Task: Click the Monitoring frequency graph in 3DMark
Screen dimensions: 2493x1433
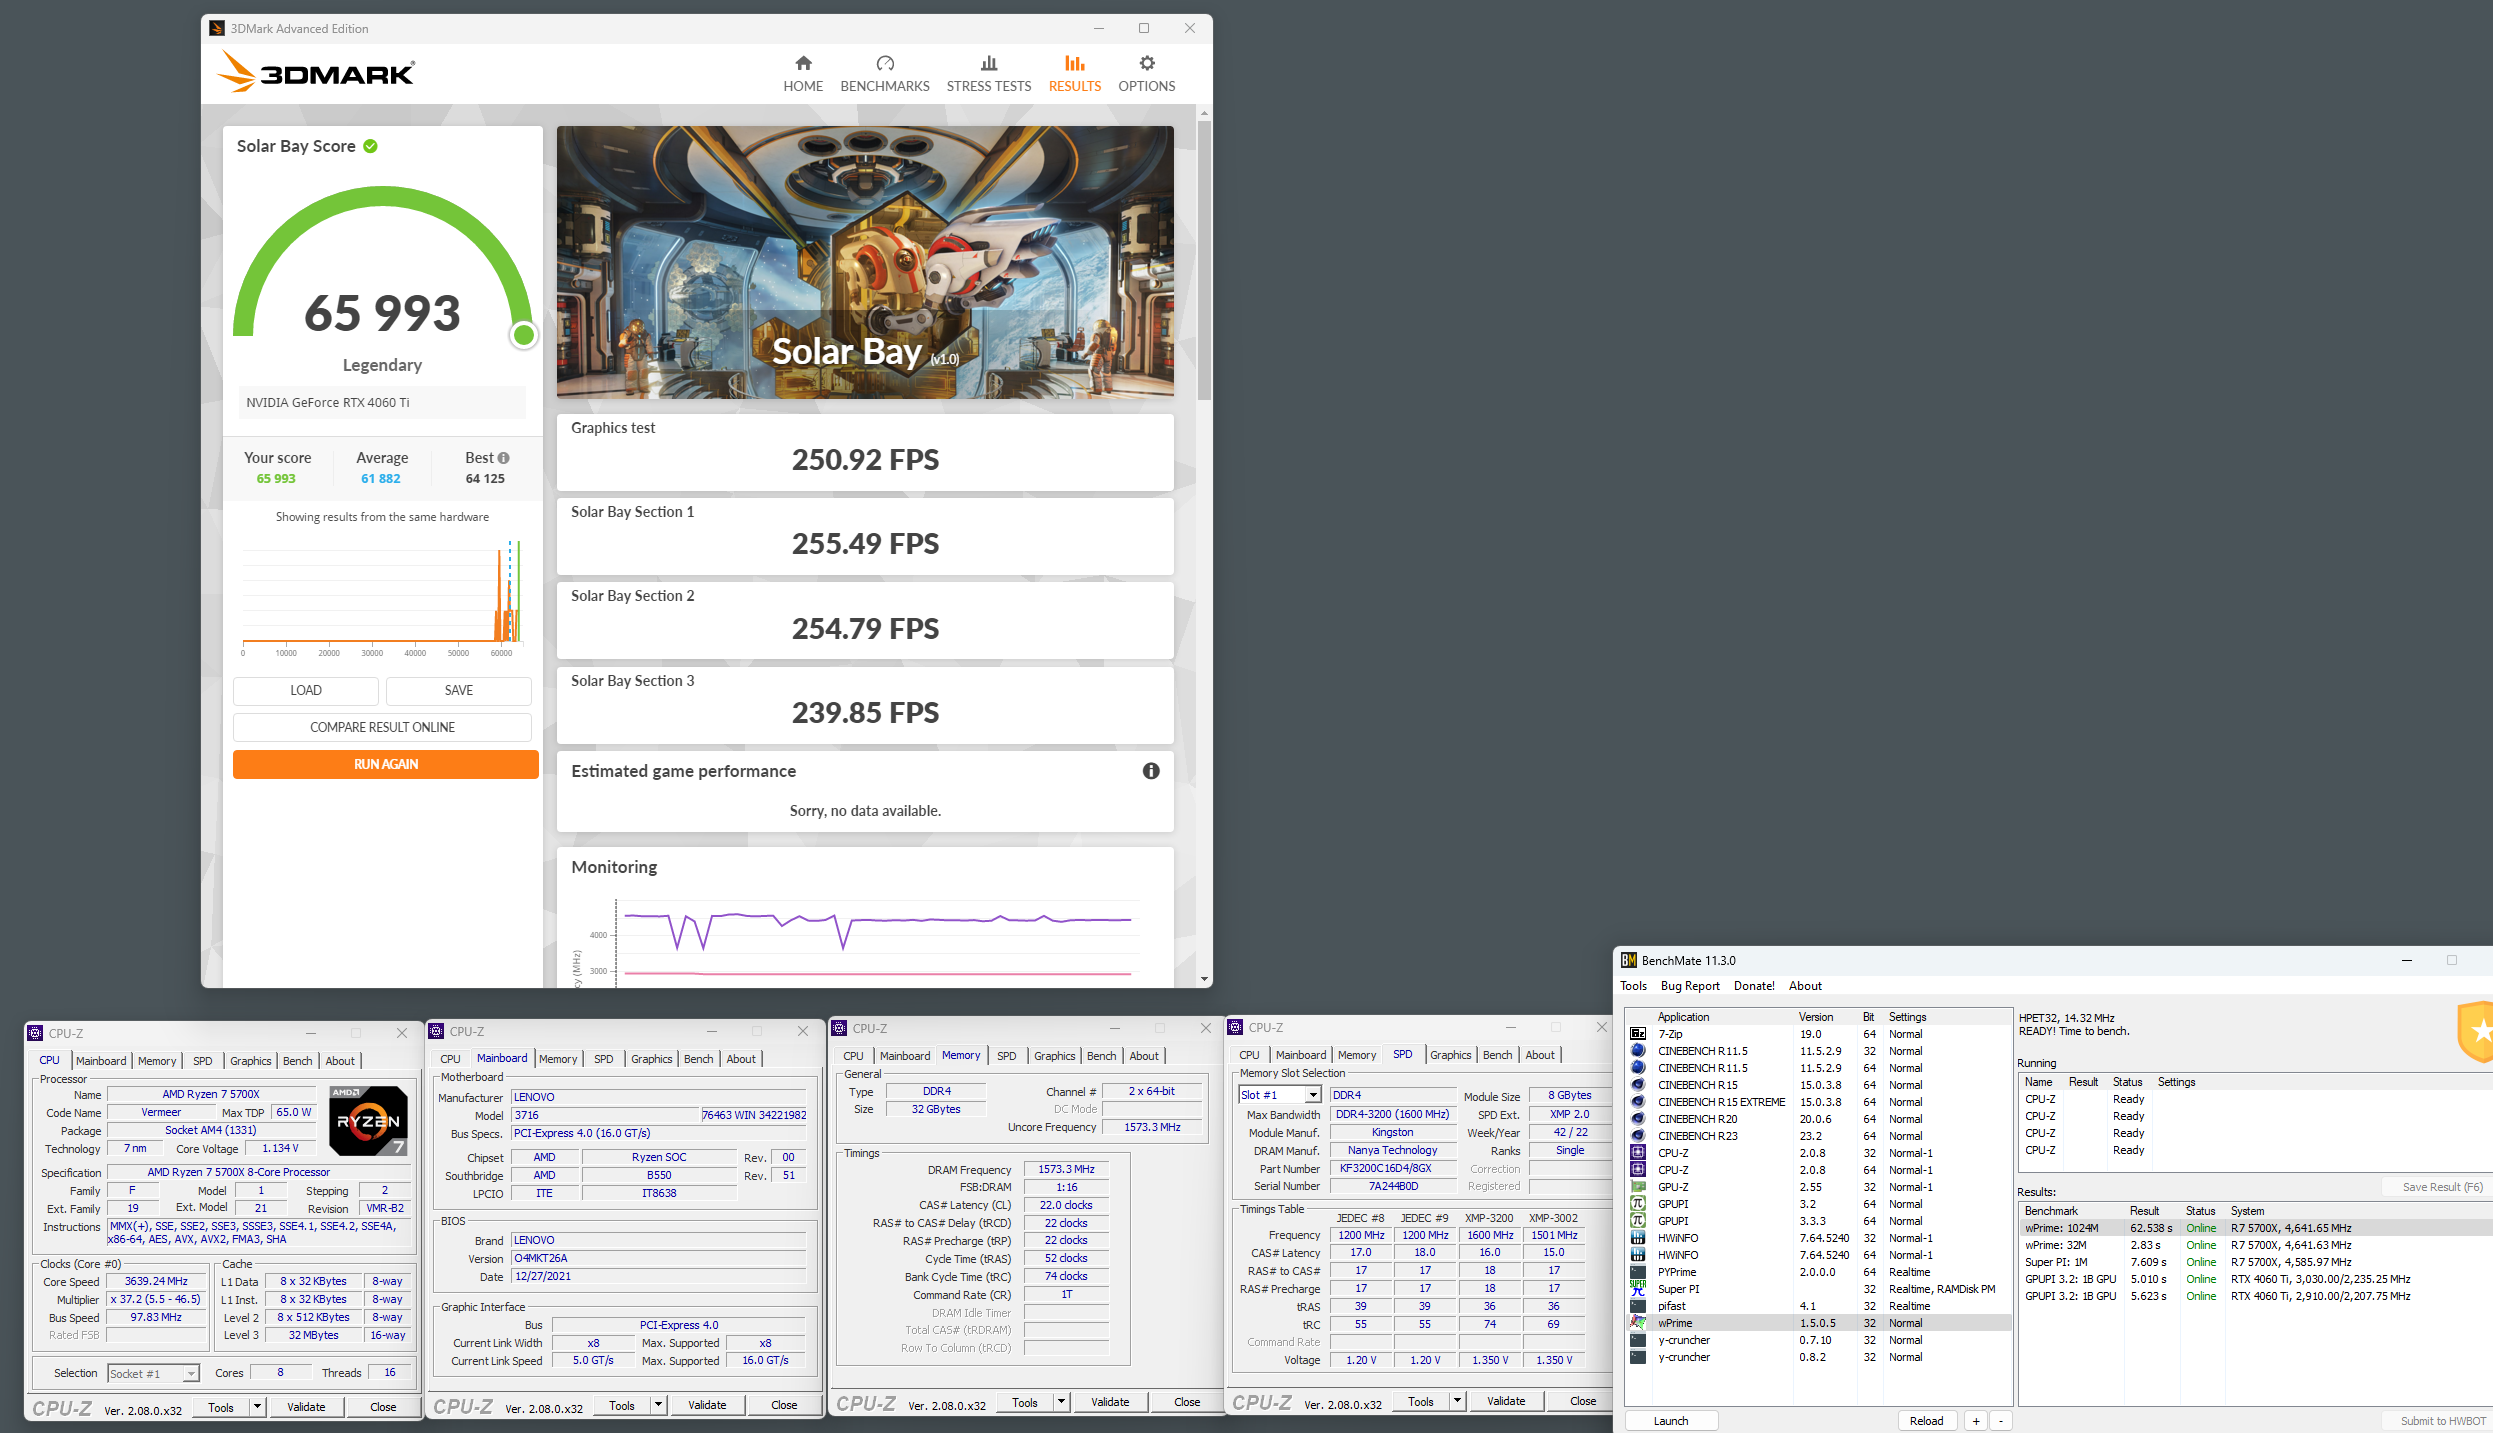Action: (x=864, y=940)
